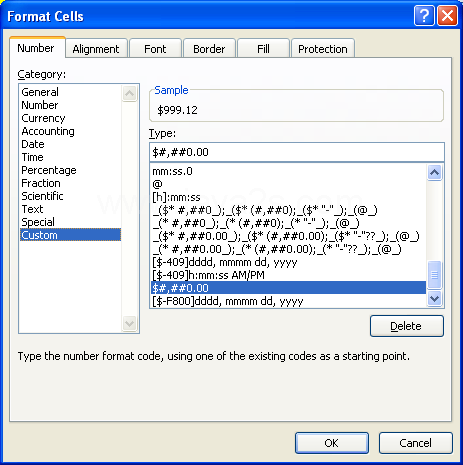Viewport: 463px width, 465px height.
Task: Choose the Accounting category
Action: point(70,131)
